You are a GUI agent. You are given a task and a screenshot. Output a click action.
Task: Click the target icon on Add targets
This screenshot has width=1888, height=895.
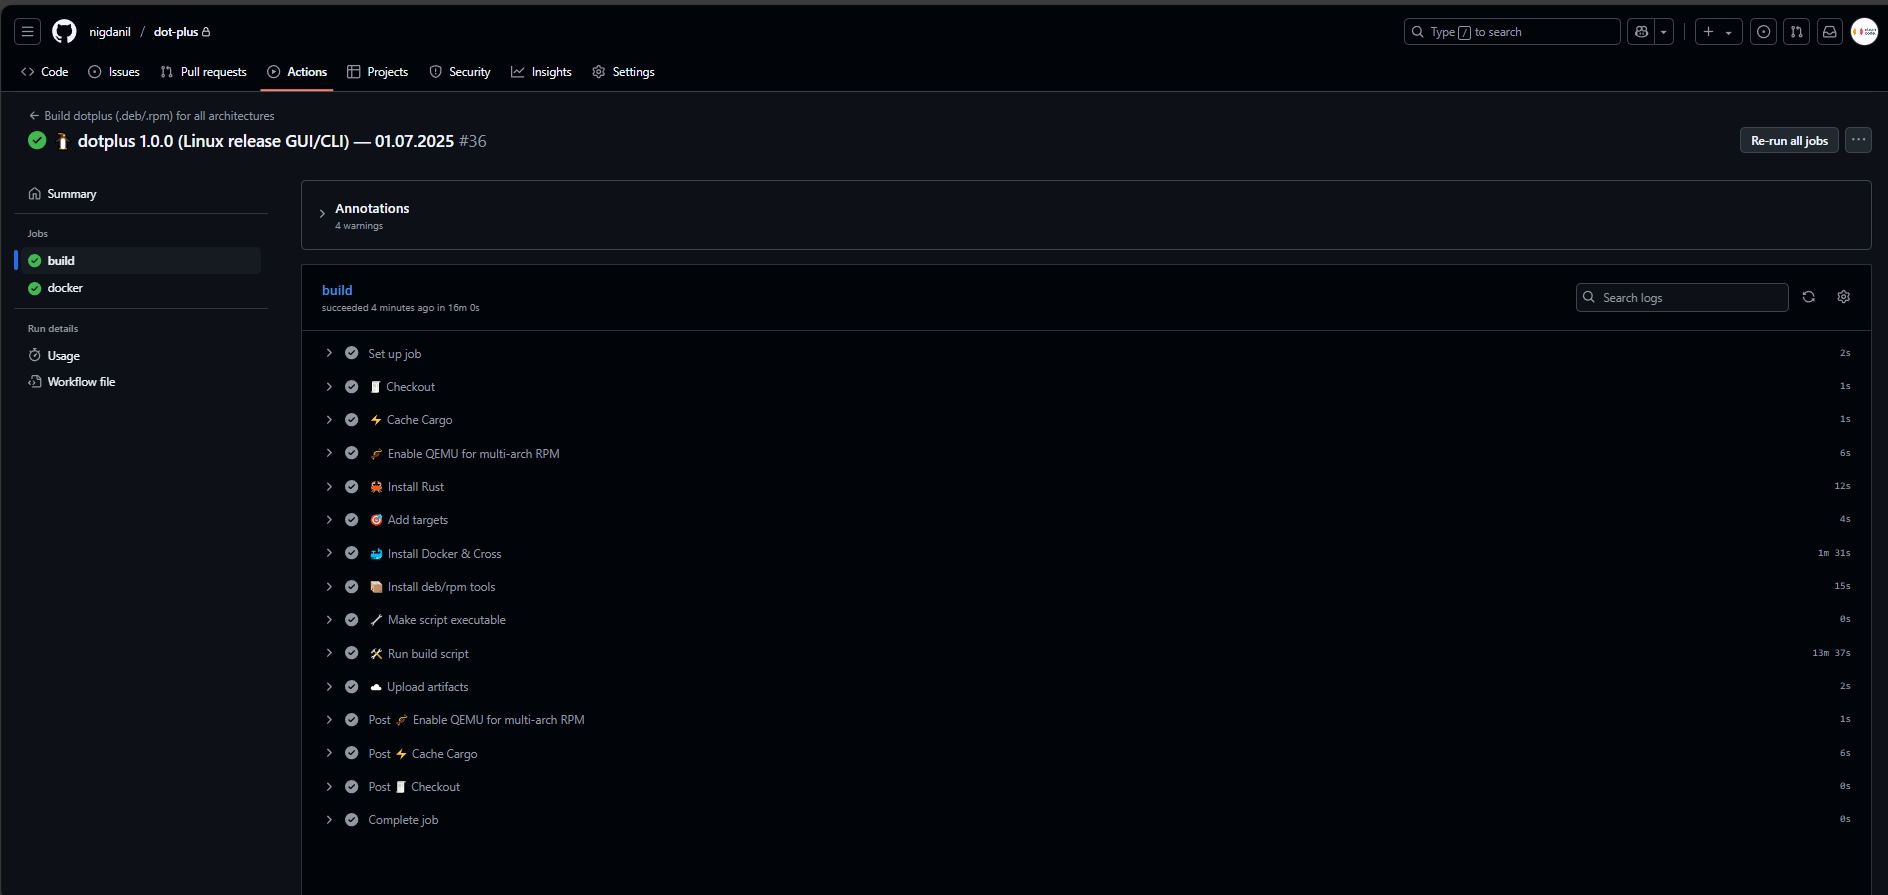pos(376,520)
